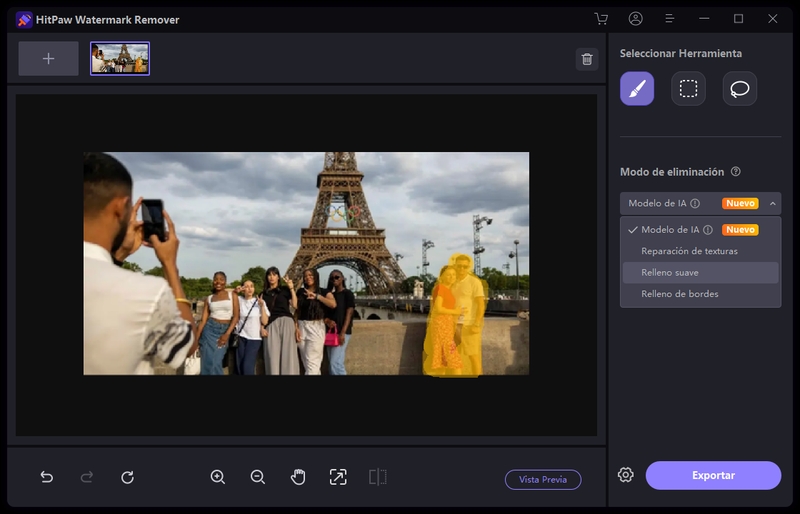Reset edits with the refresh icon
Screen dimensions: 800x514
coord(127,477)
